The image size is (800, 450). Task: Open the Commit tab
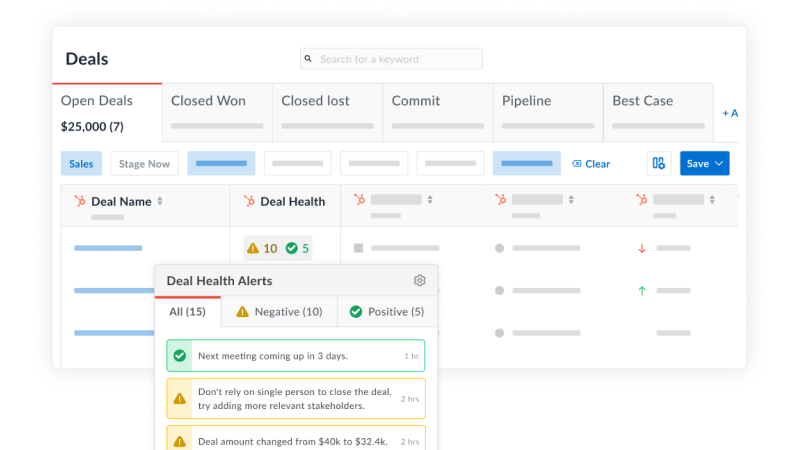click(438, 113)
